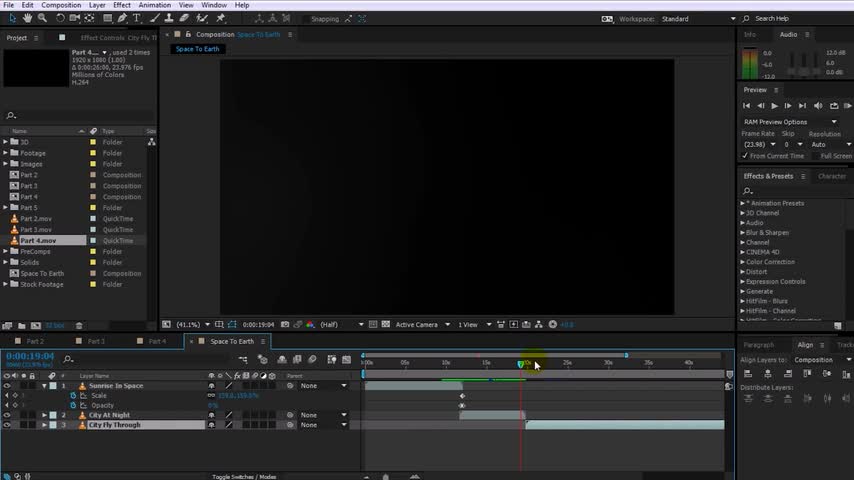Collapse the Sunrise In Space layer properties
854x480 pixels.
point(44,386)
